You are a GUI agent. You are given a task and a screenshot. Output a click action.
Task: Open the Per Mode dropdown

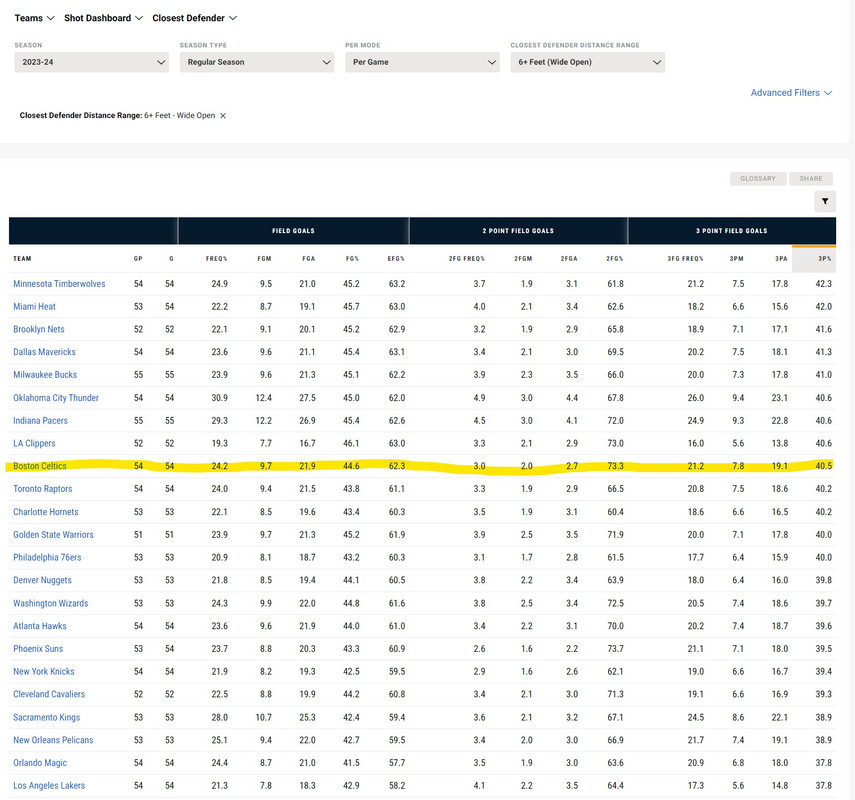coord(422,62)
